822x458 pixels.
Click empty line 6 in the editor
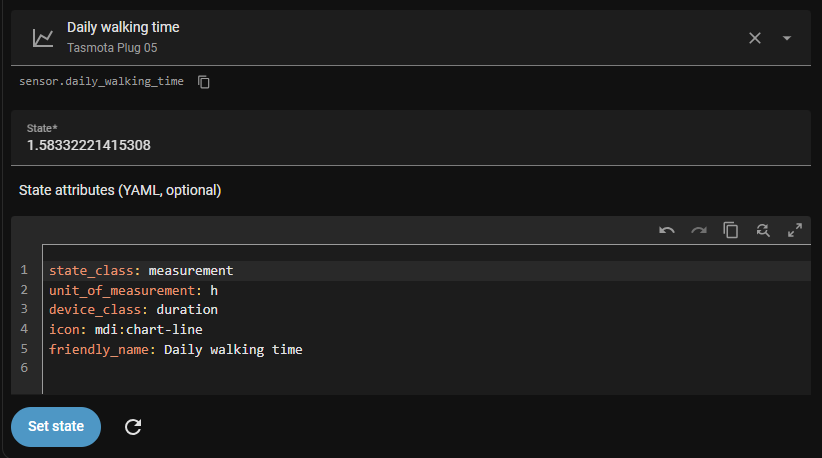300,369
